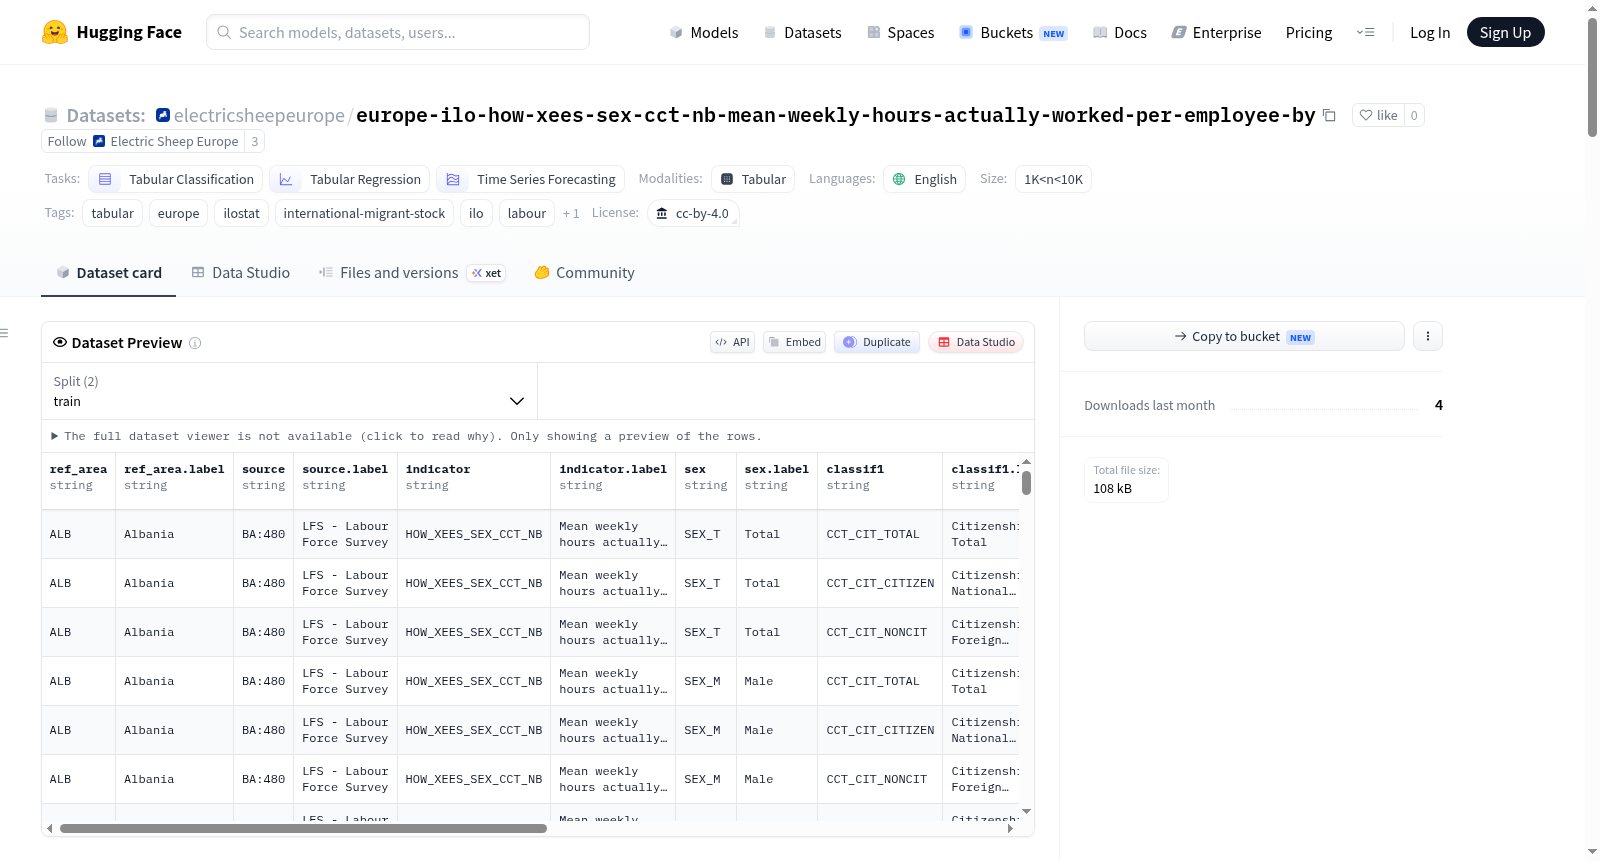Open the Split train dropdown

289,391
